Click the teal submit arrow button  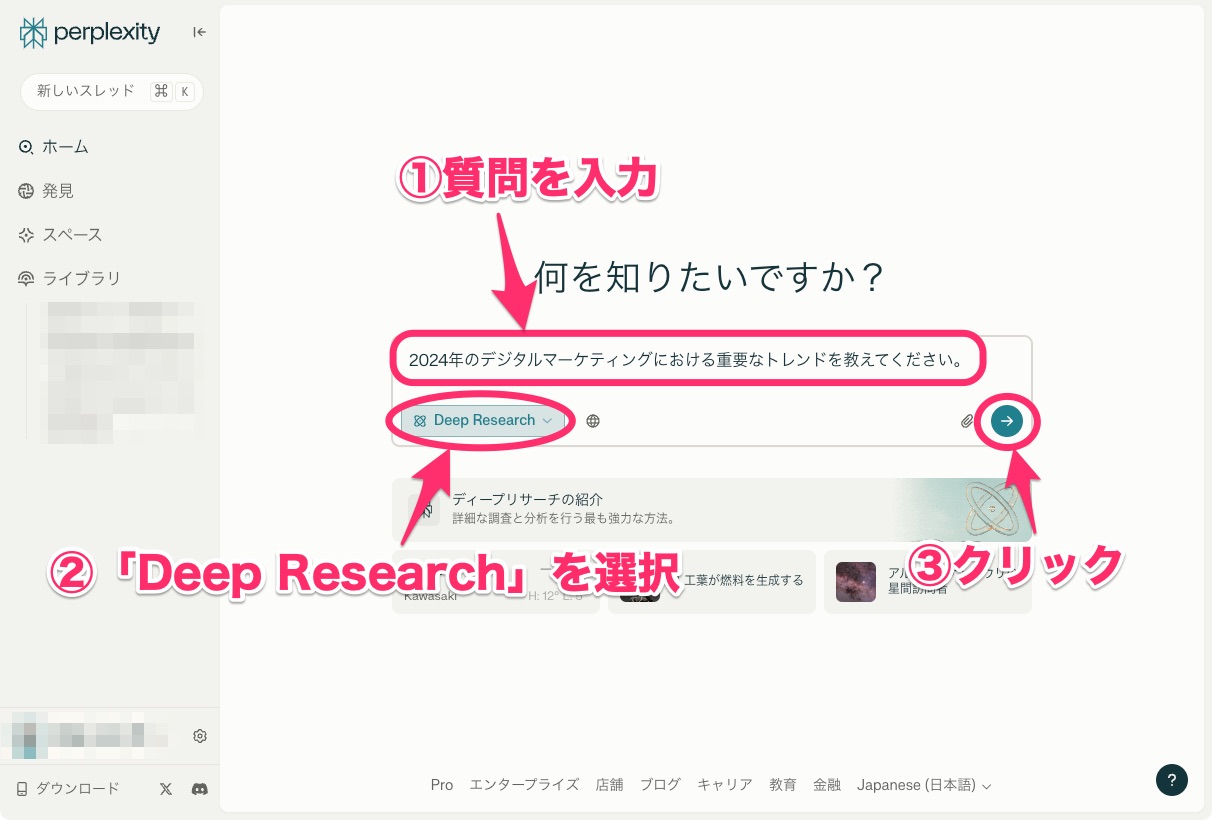click(1006, 421)
